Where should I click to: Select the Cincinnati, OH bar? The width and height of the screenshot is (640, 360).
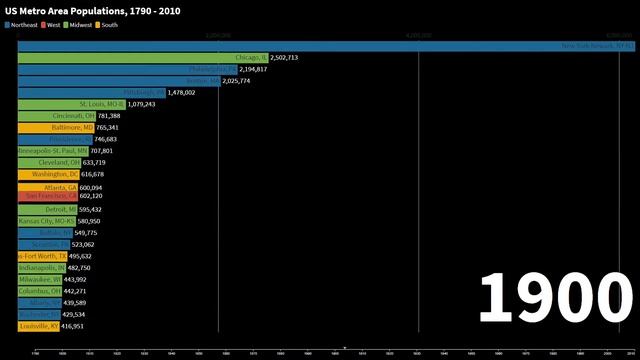pos(57,116)
